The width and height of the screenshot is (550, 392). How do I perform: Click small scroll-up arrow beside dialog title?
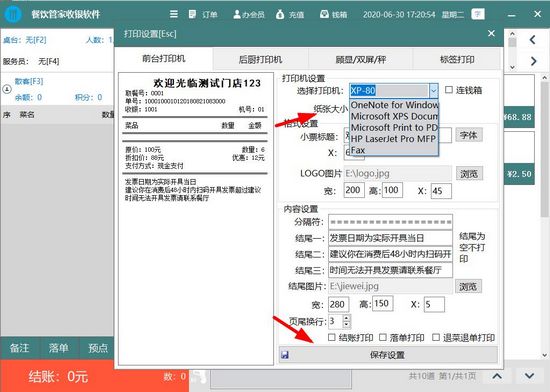click(512, 34)
